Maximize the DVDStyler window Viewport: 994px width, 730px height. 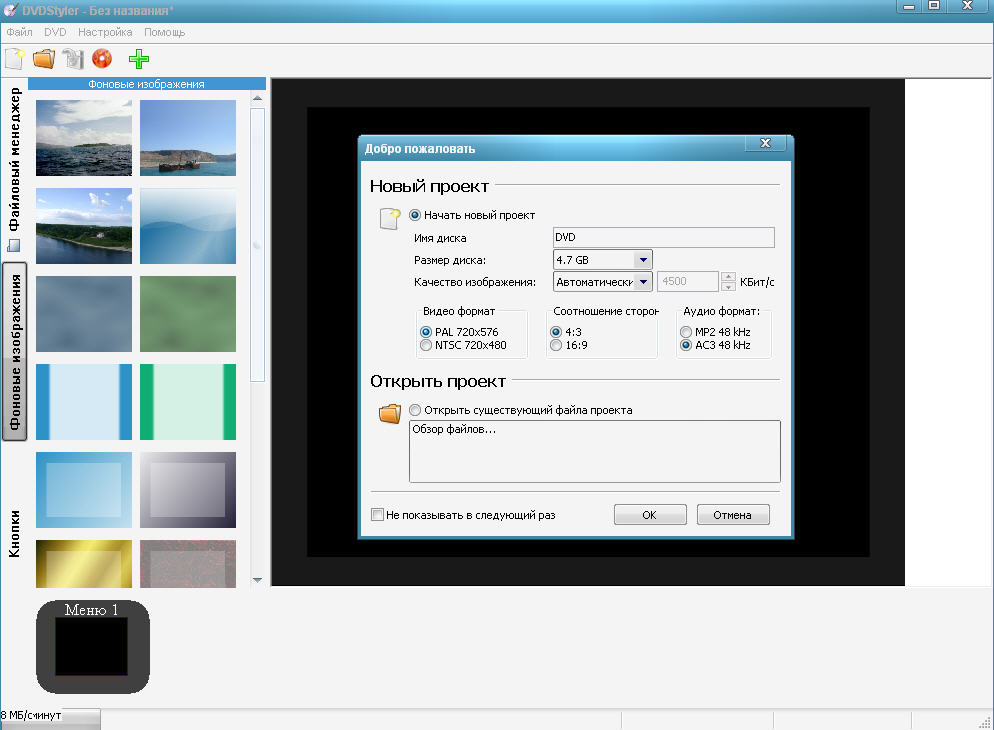[934, 6]
